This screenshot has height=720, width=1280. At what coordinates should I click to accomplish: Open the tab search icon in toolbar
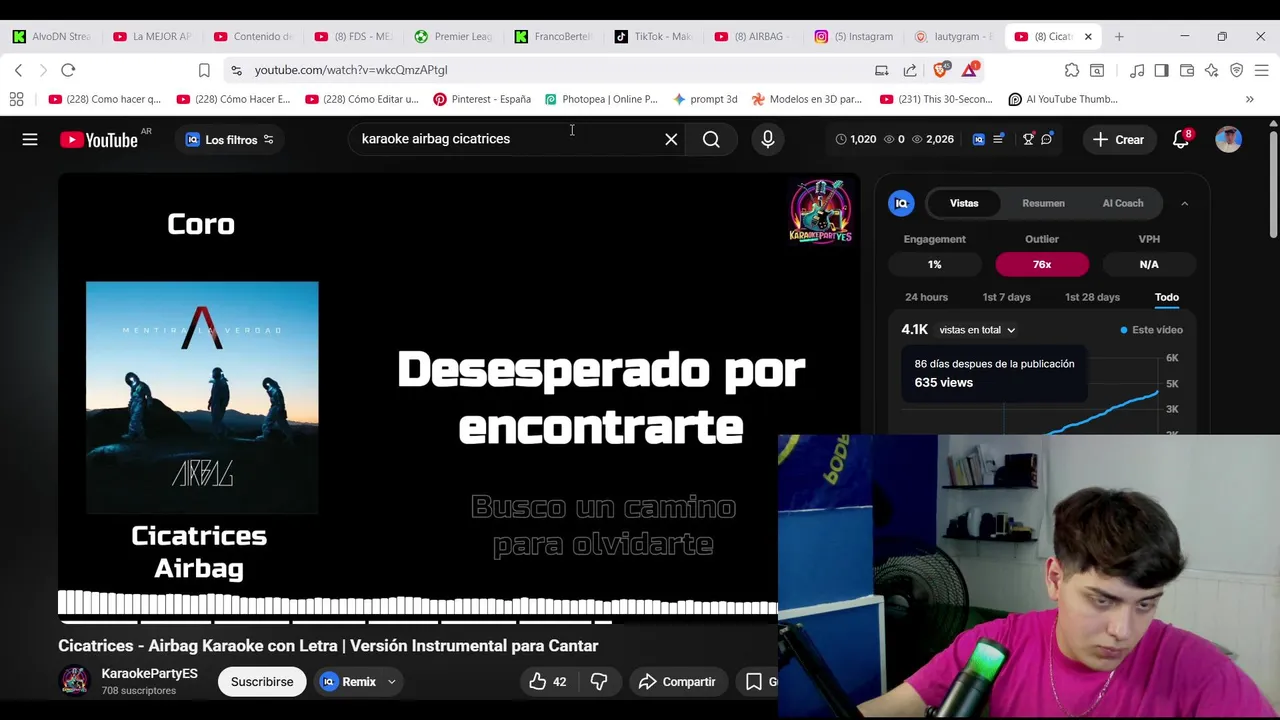coord(1097,70)
